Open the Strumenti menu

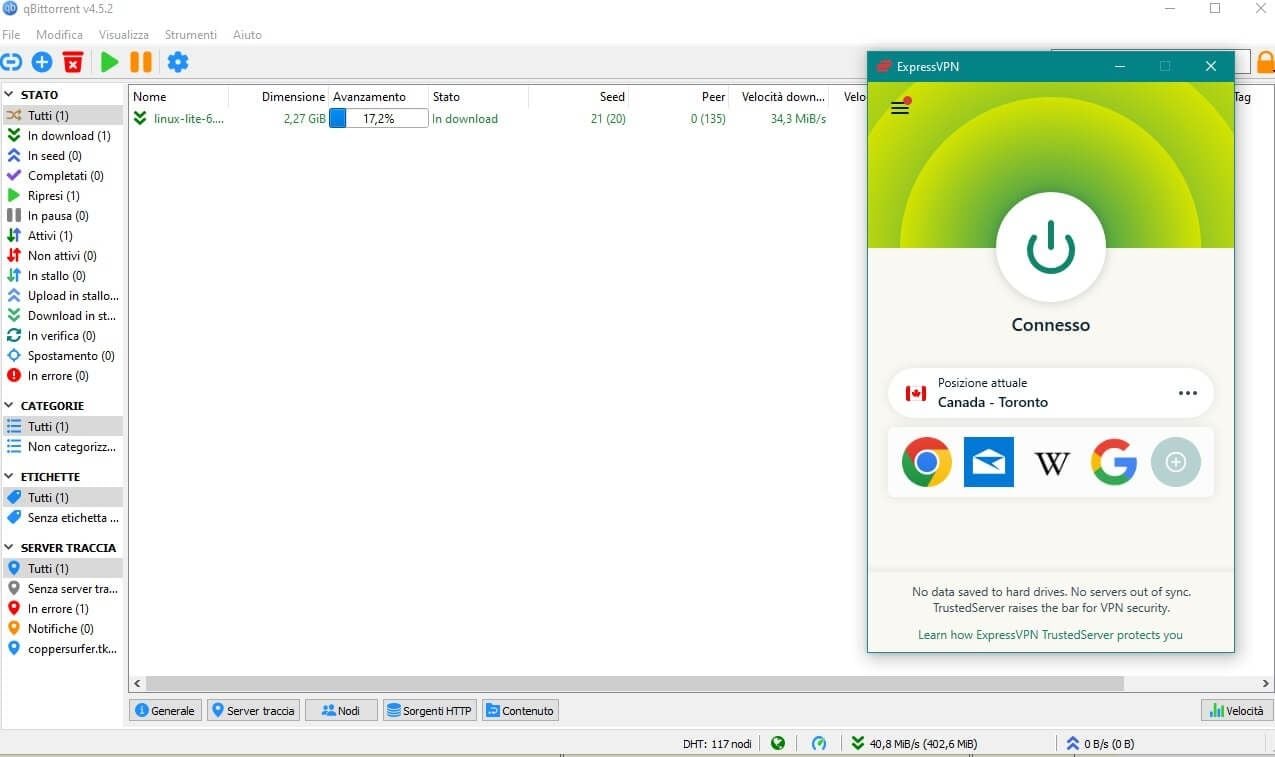coord(191,35)
